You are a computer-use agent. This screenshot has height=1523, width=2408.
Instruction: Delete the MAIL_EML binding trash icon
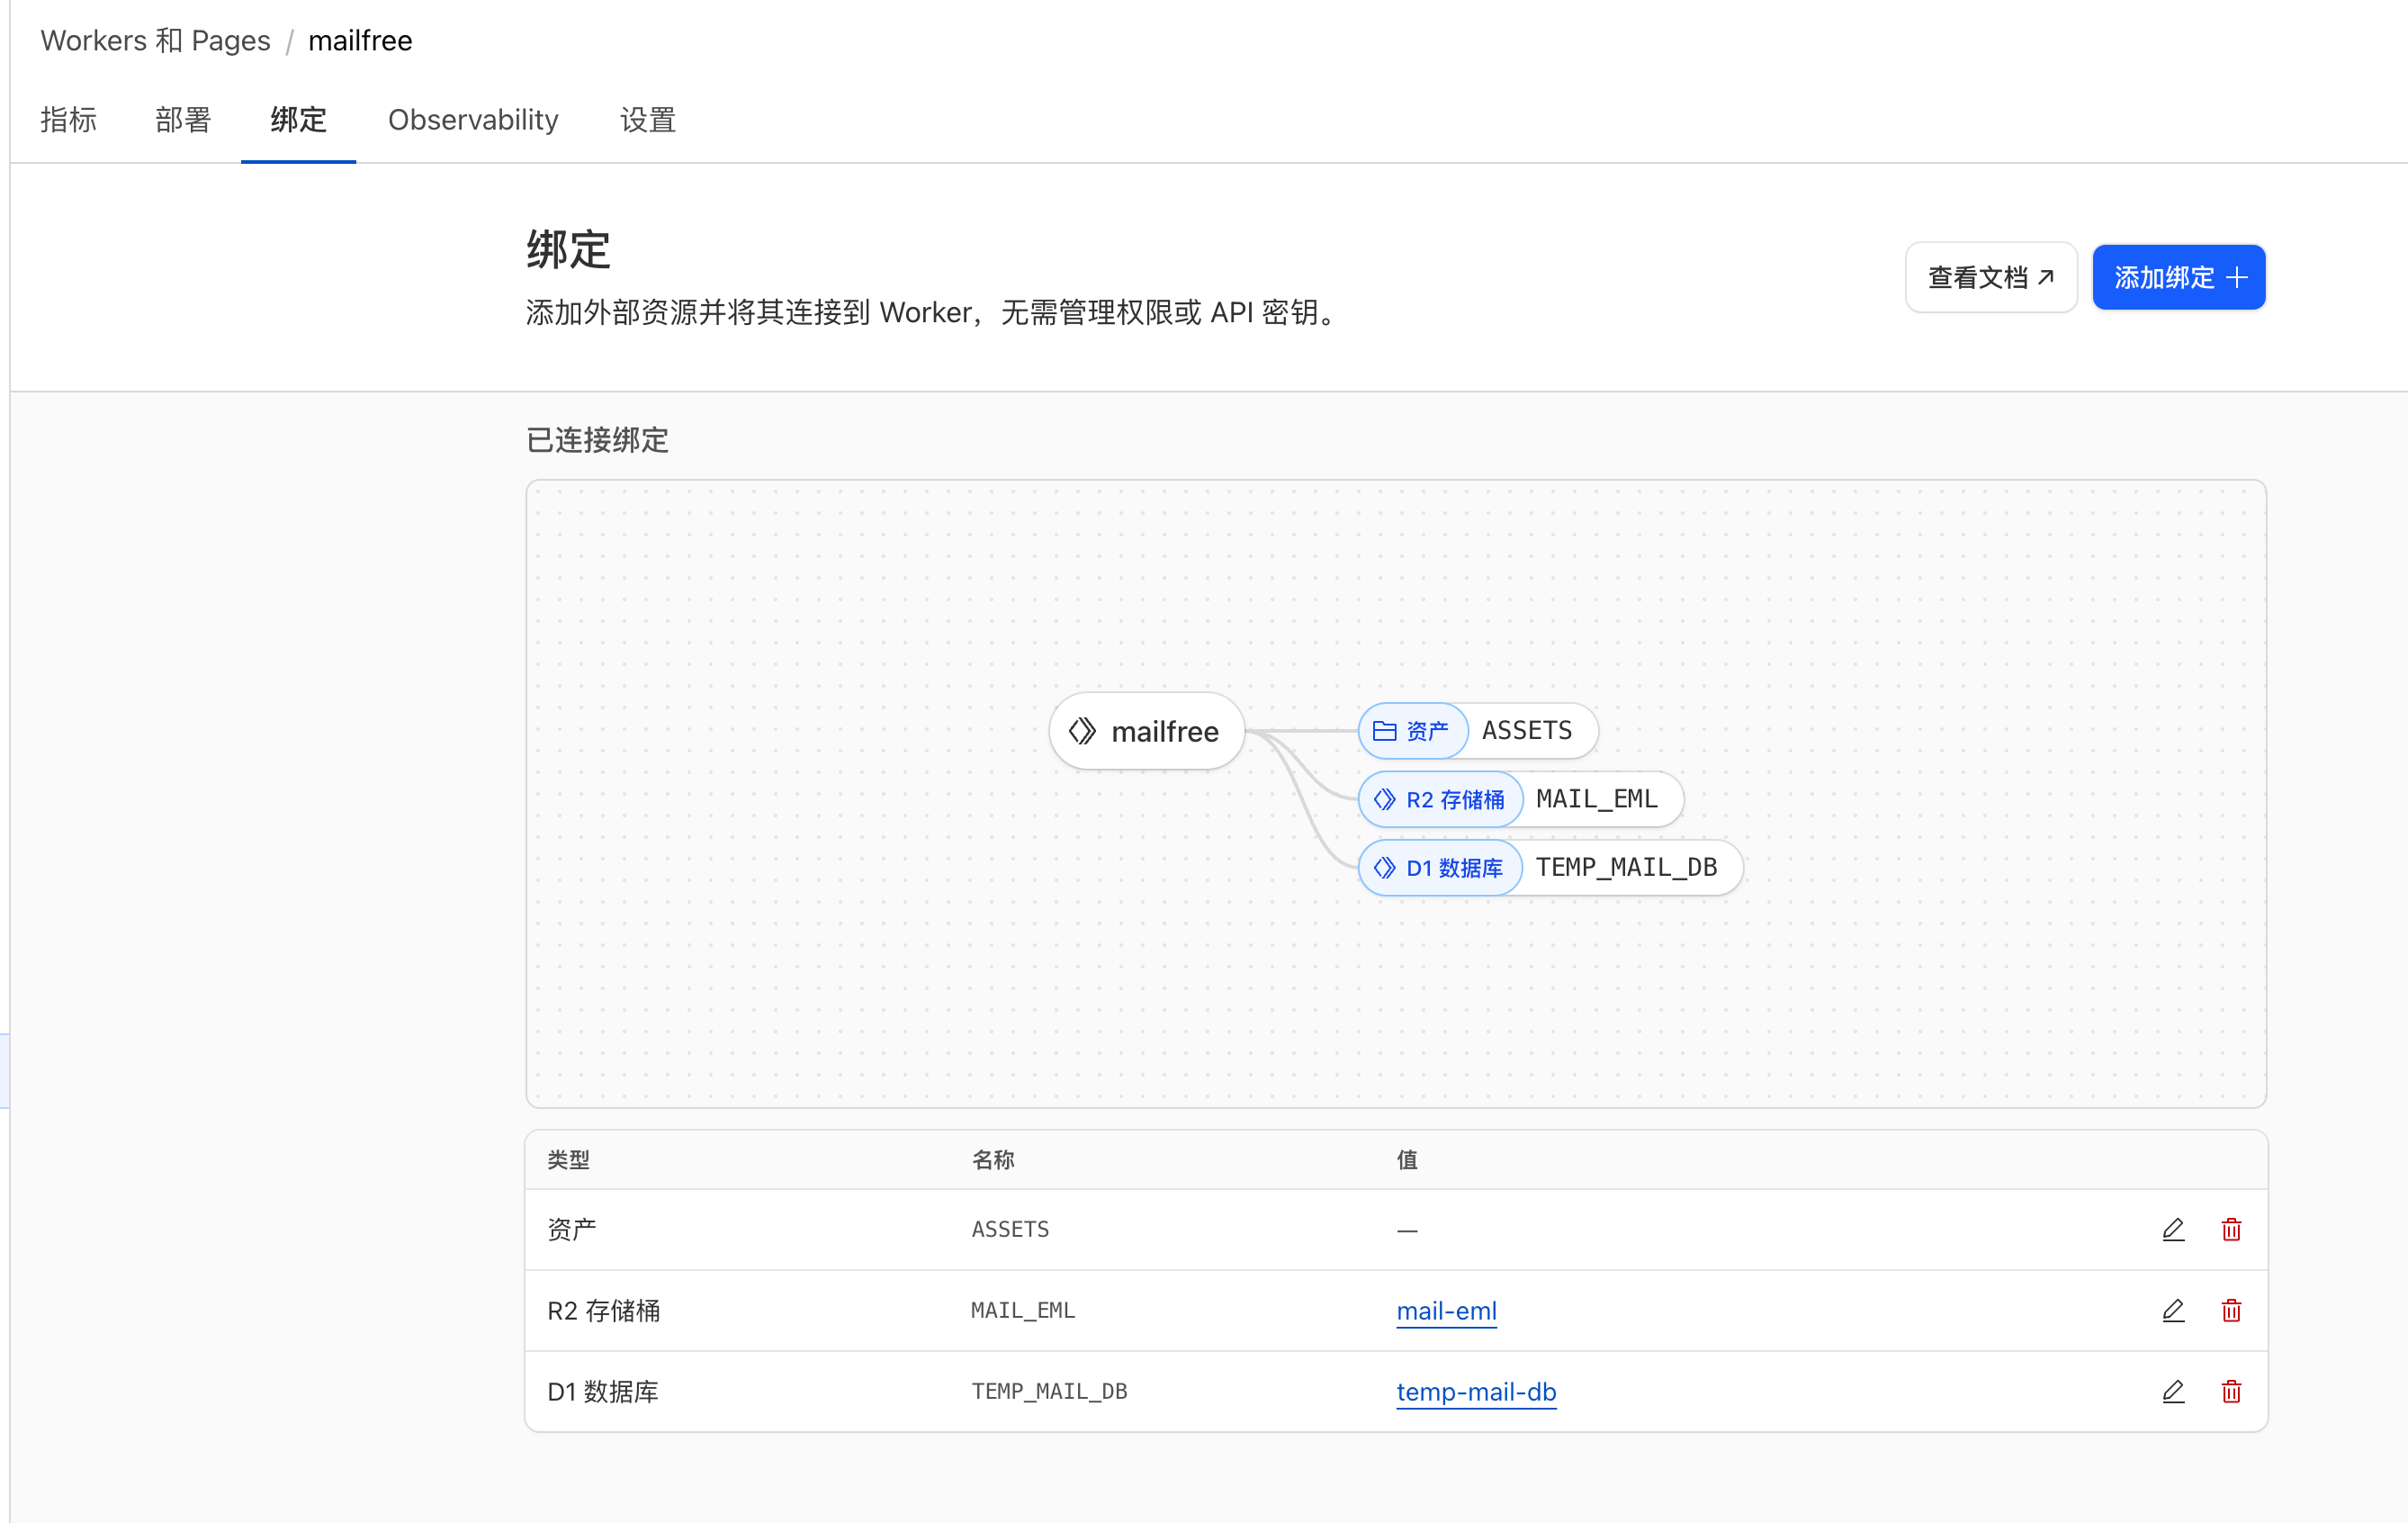click(x=2231, y=1310)
